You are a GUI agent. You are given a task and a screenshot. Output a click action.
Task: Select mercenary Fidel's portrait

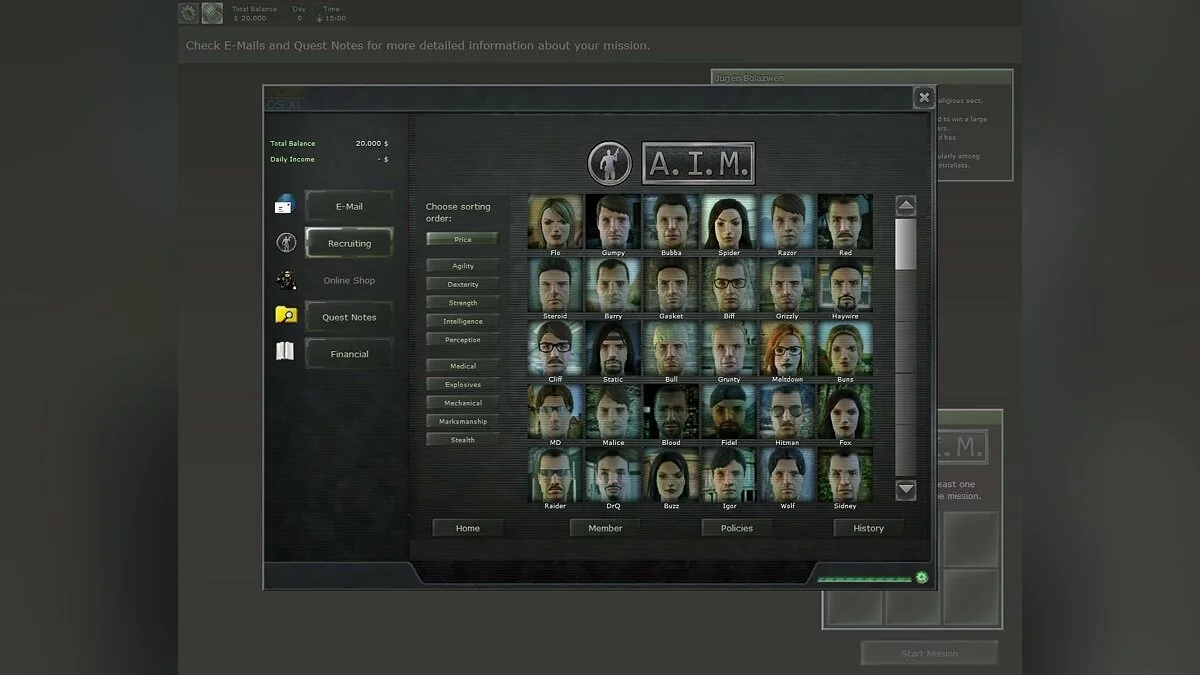pyautogui.click(x=729, y=411)
